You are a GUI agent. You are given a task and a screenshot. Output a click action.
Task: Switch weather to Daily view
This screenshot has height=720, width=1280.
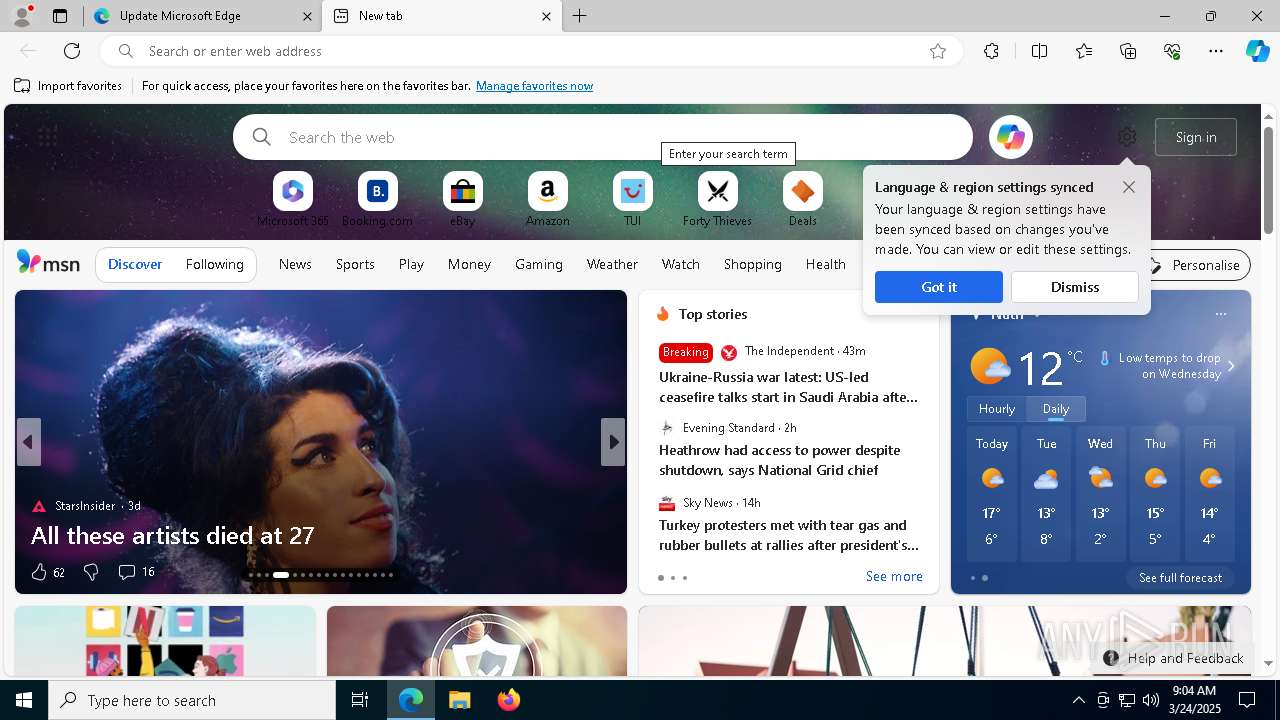1056,409
